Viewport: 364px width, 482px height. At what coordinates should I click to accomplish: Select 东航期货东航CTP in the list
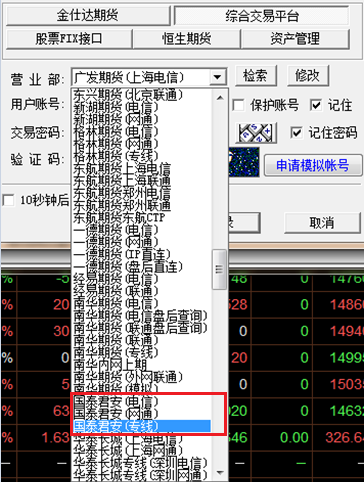click(x=142, y=217)
